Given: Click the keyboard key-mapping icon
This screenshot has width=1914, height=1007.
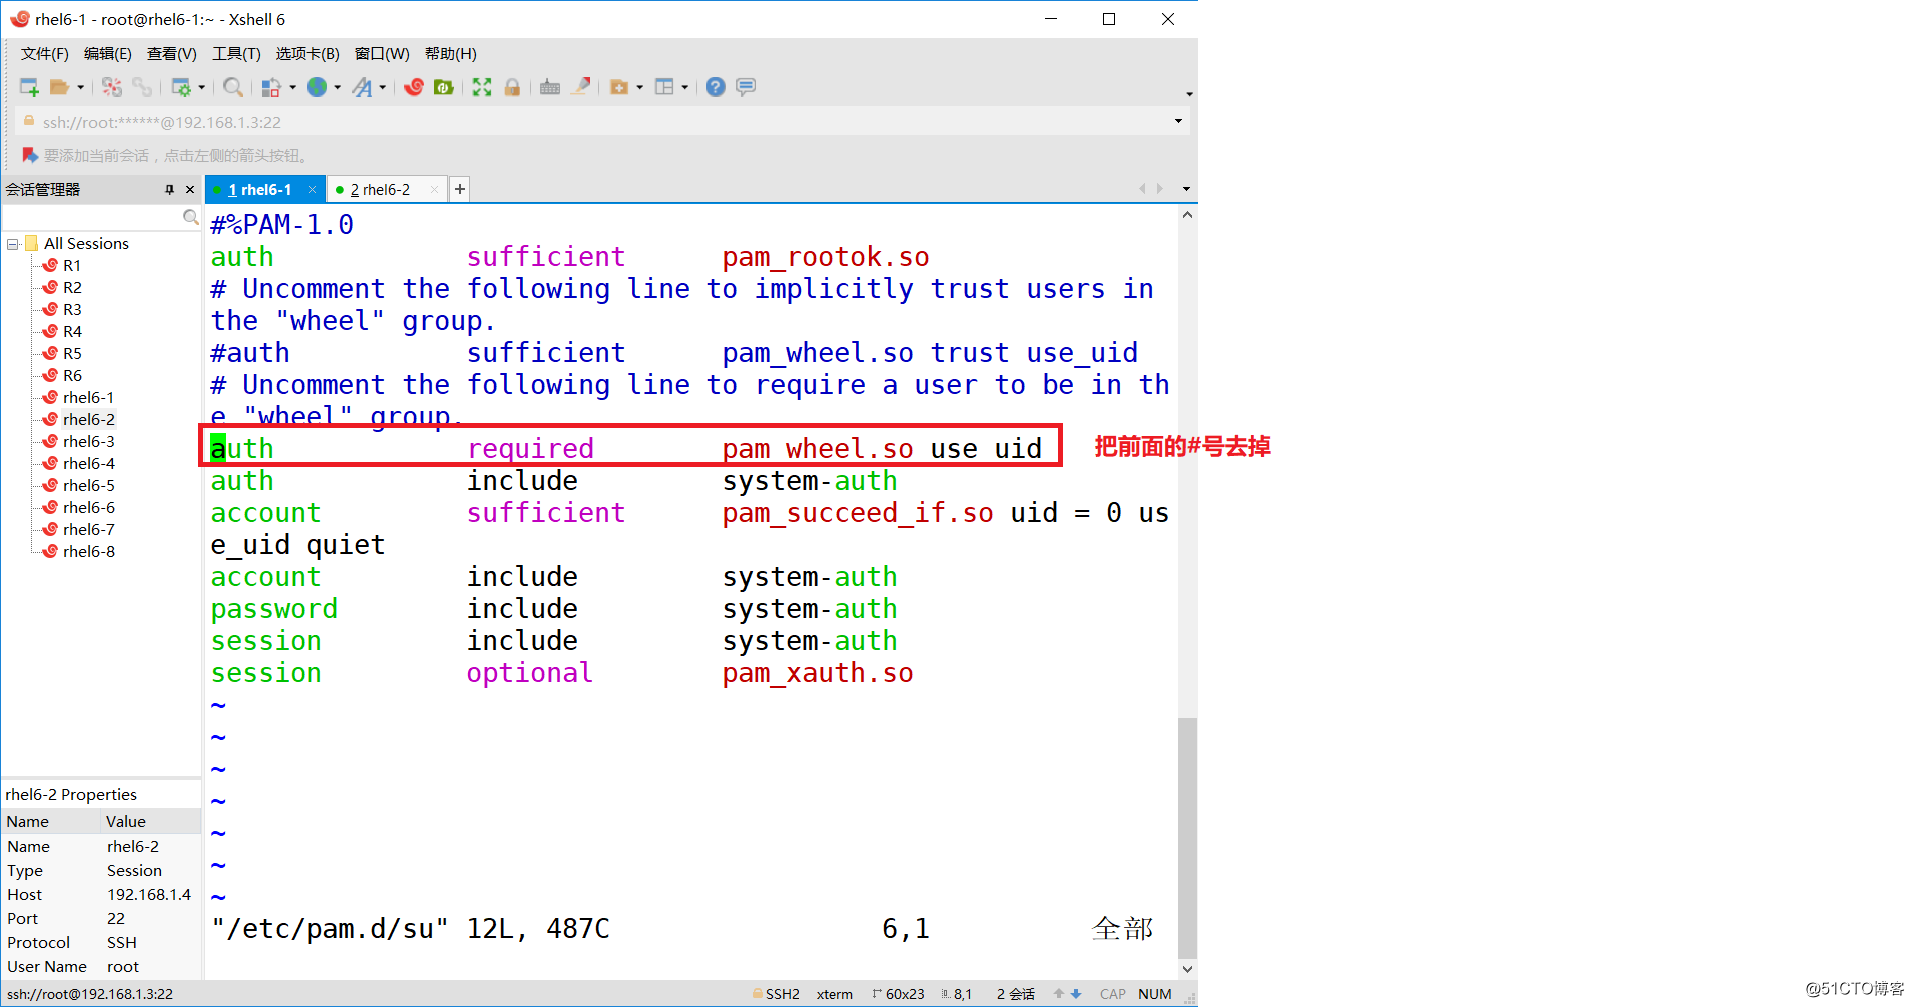Looking at the screenshot, I should pos(550,87).
